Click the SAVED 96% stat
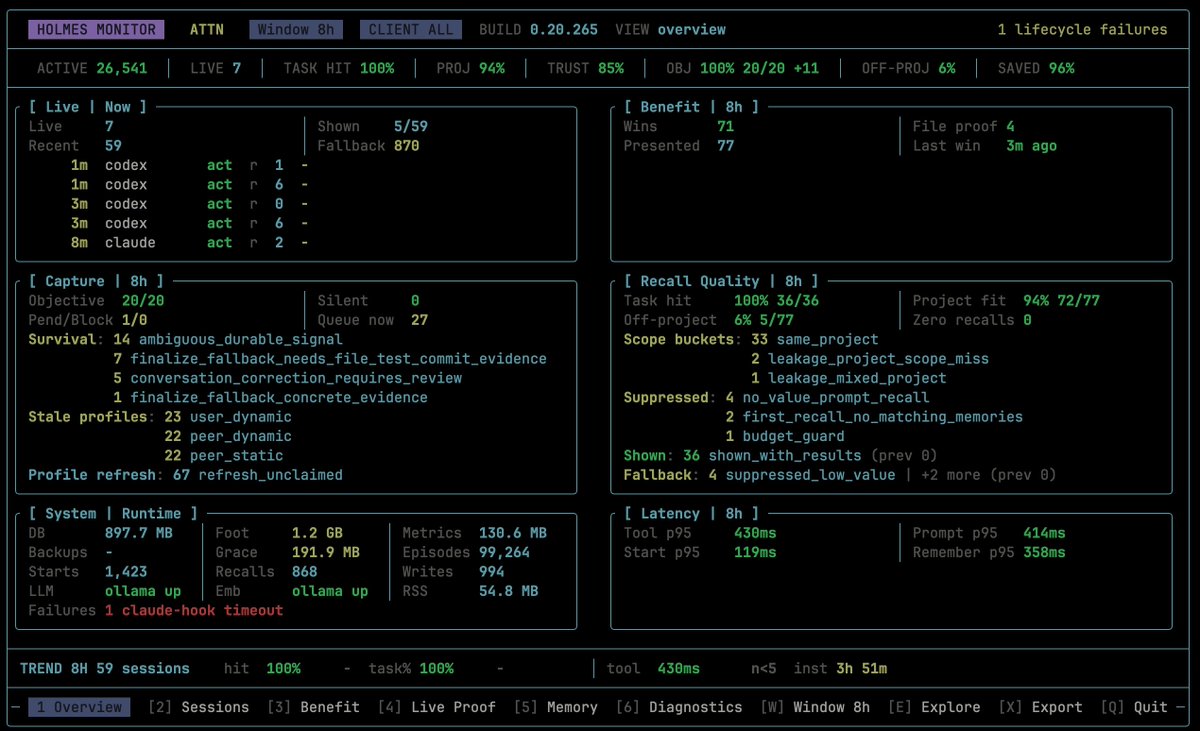 click(1036, 69)
